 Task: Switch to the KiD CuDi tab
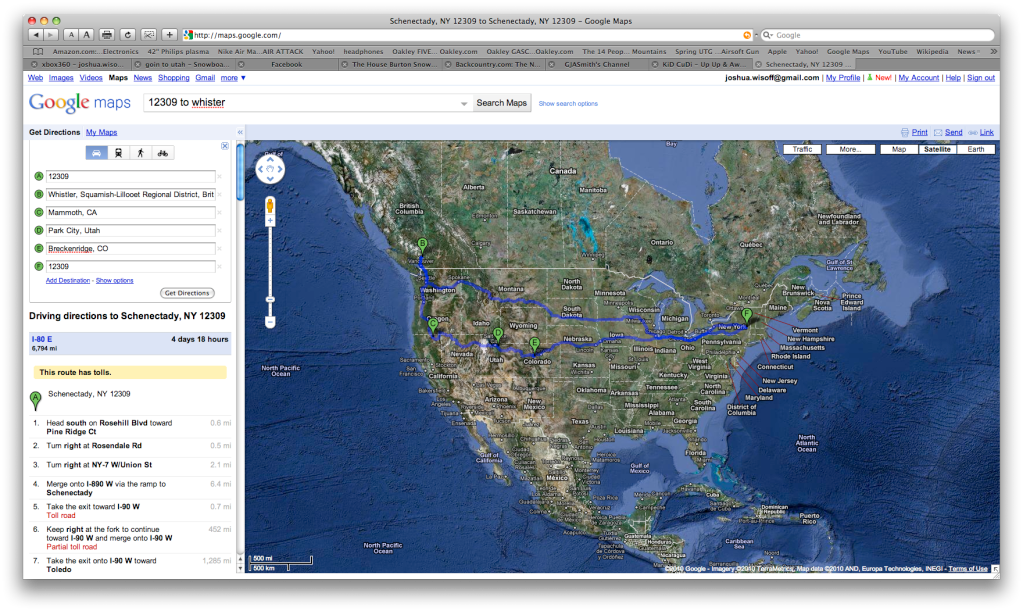pyautogui.click(x=701, y=65)
